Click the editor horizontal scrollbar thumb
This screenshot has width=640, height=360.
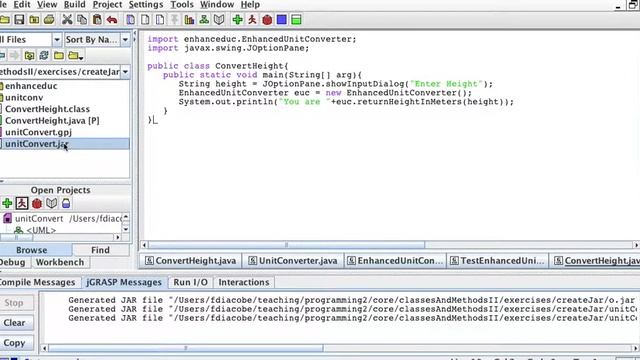click(x=286, y=245)
